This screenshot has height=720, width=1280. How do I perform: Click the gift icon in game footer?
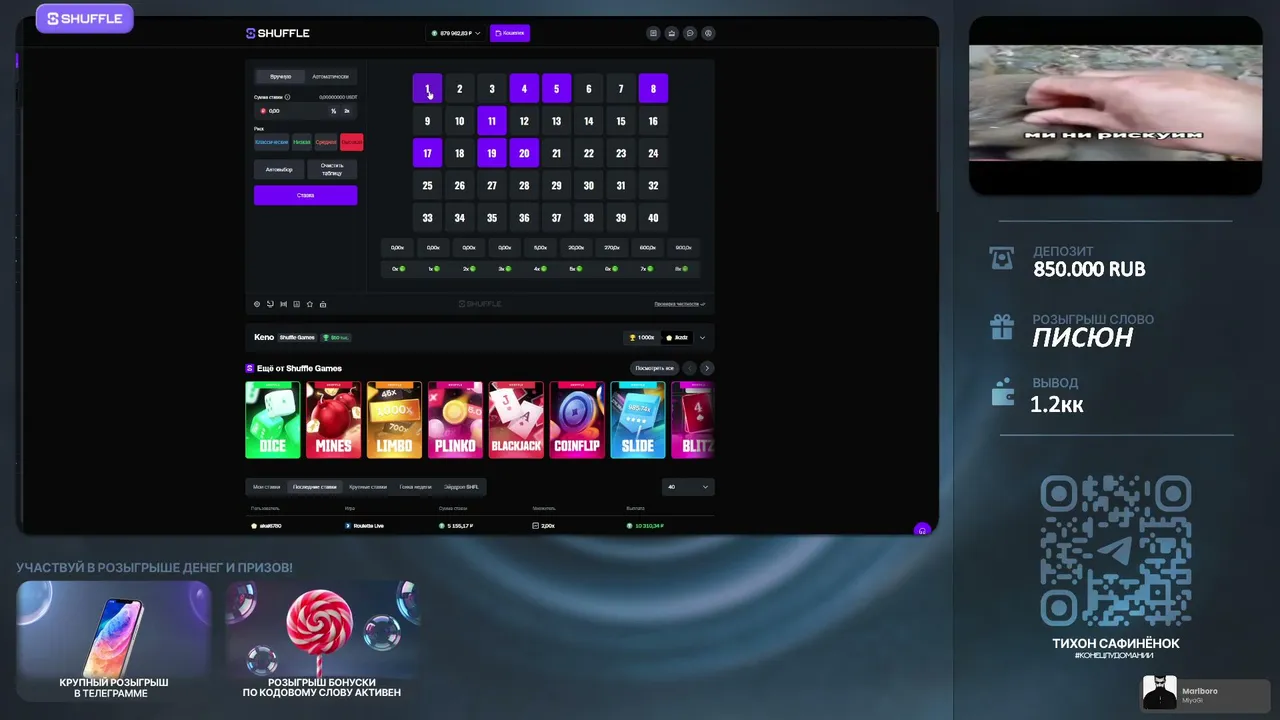click(323, 304)
